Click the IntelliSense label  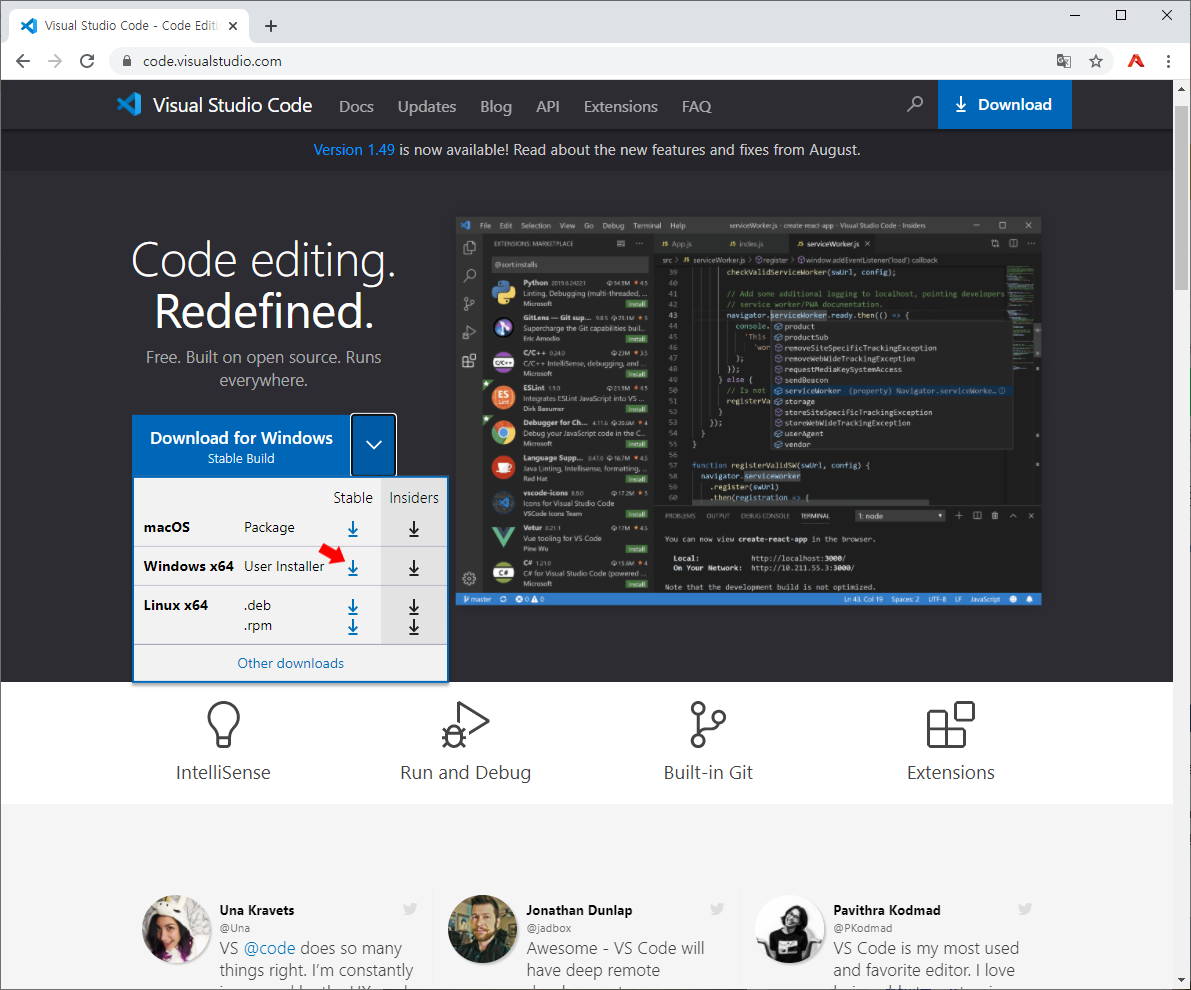pyautogui.click(x=223, y=773)
